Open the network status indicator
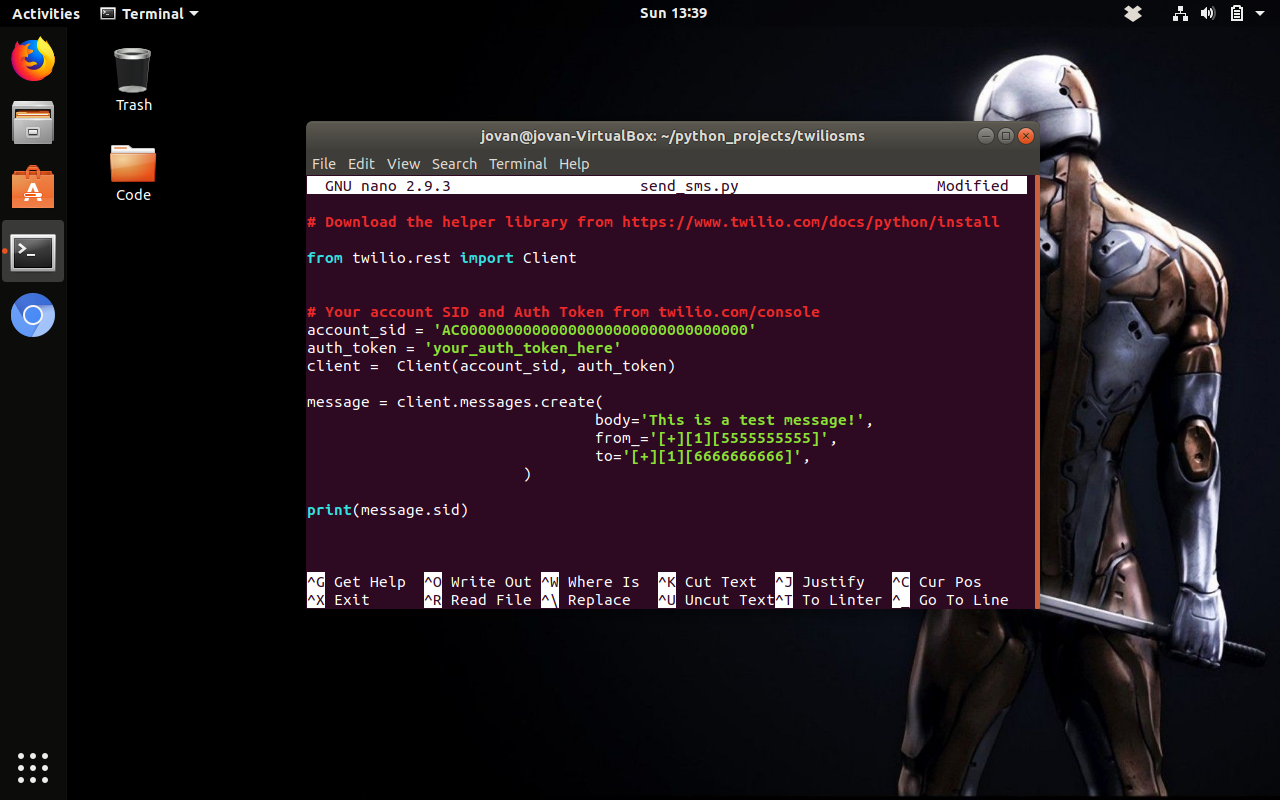Viewport: 1280px width, 800px height. [1181, 14]
